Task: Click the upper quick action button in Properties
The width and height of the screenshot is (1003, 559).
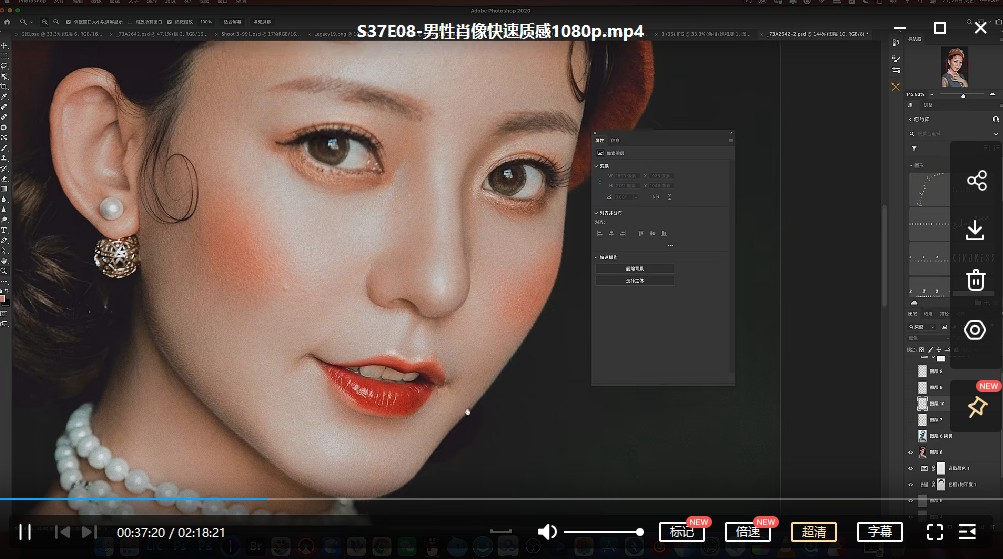Action: [635, 269]
